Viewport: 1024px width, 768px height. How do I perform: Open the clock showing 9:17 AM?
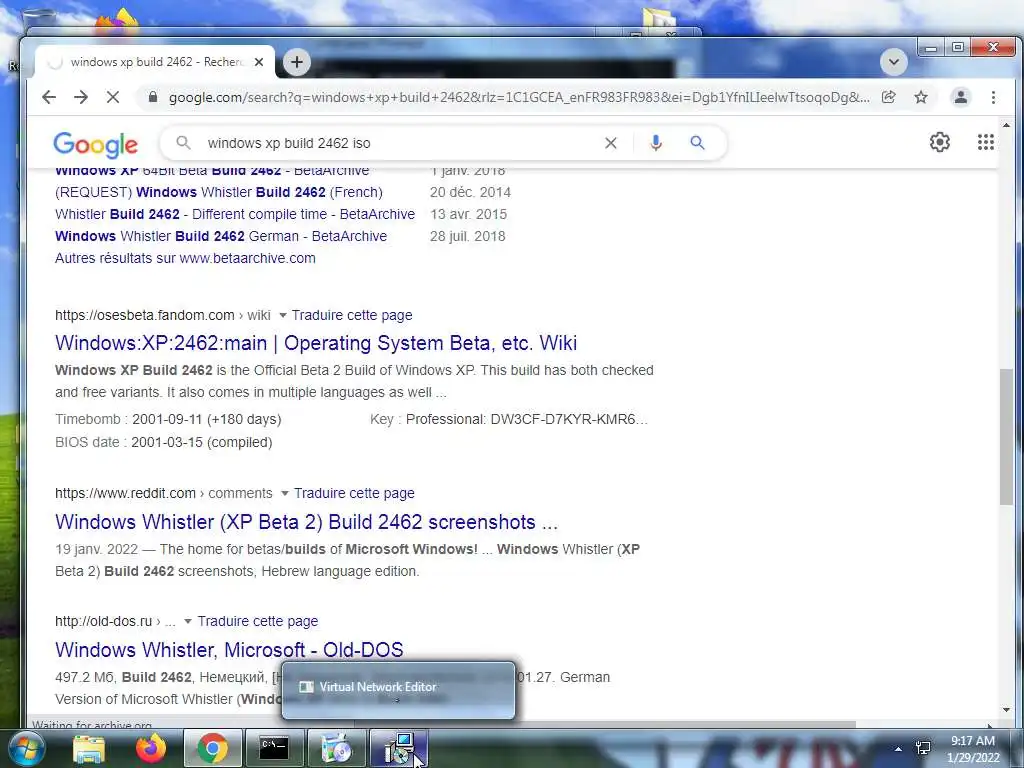(973, 749)
